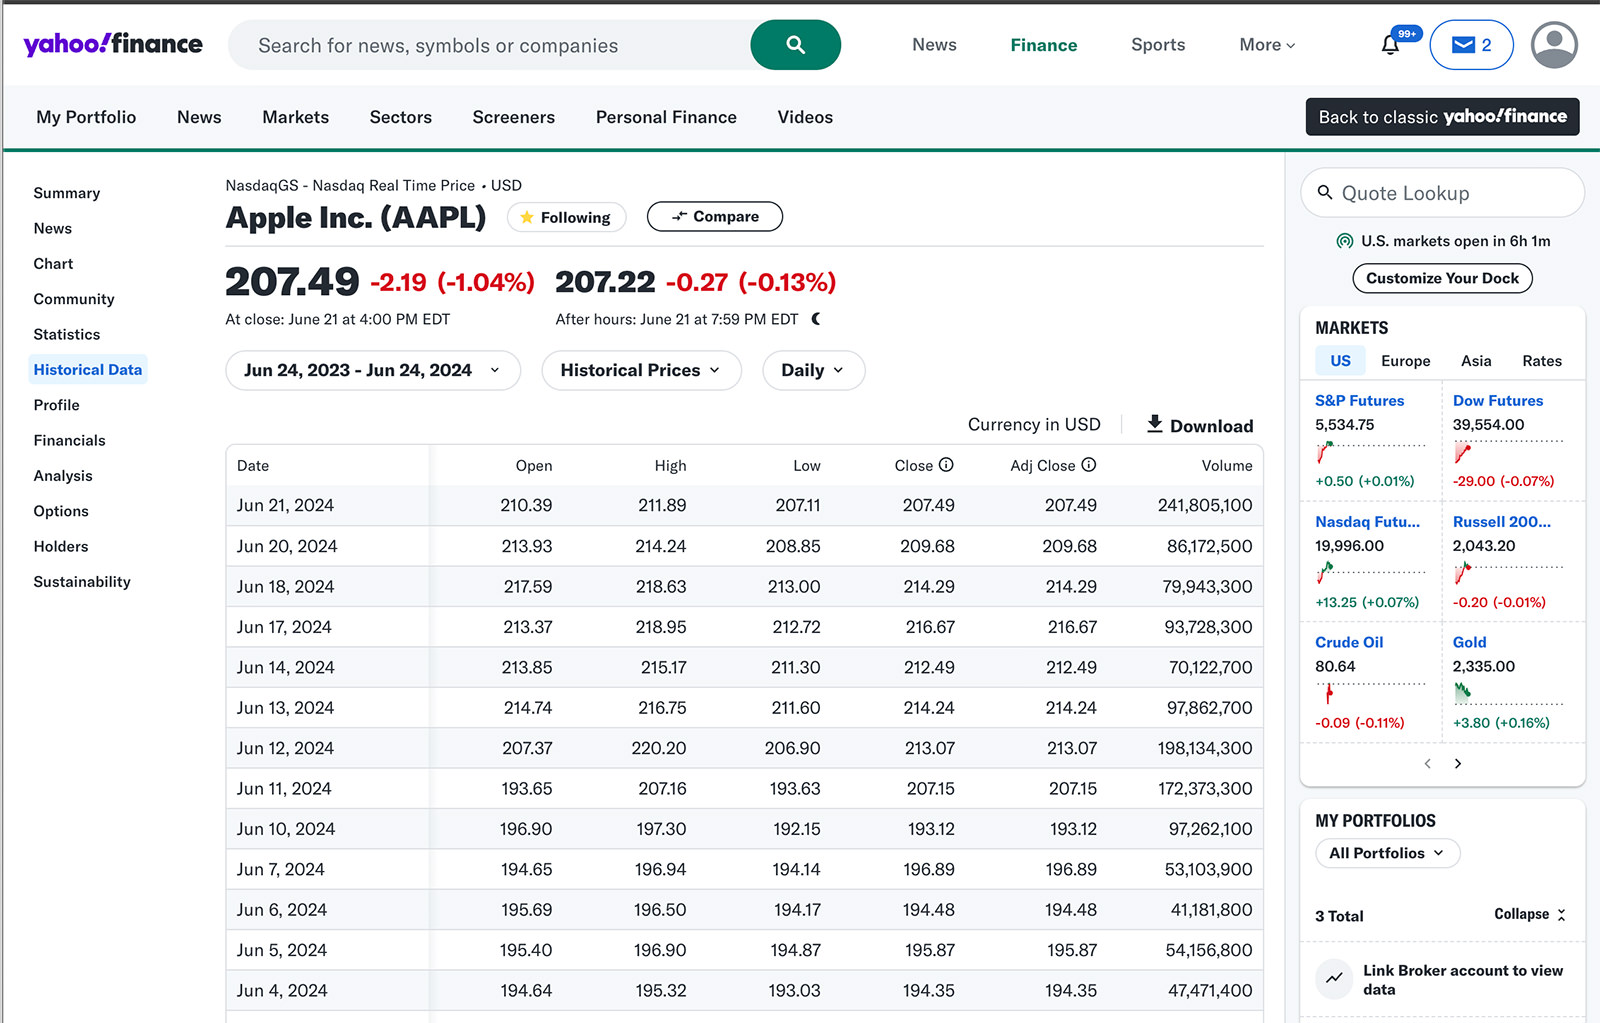1600x1023 pixels.
Task: Open the All Portfolios dropdown
Action: pyautogui.click(x=1387, y=853)
